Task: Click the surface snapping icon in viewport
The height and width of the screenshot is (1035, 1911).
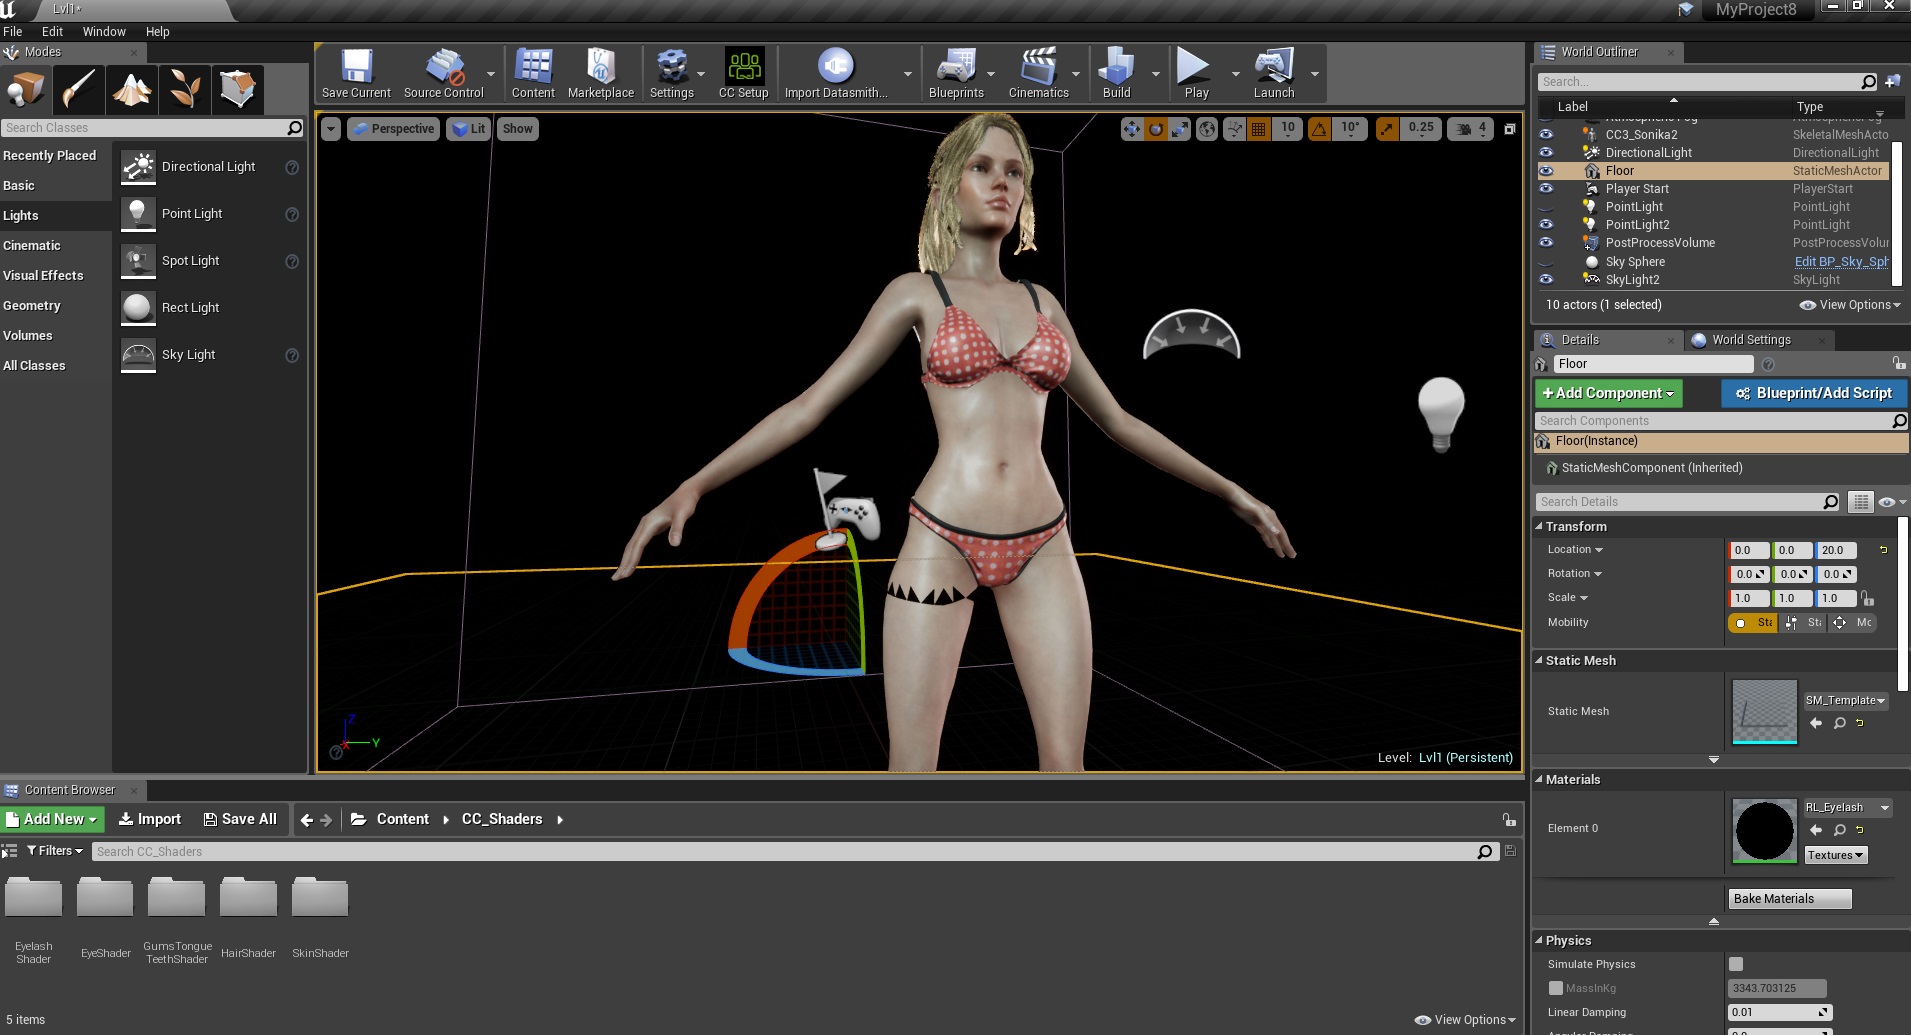Action: tap(1235, 129)
